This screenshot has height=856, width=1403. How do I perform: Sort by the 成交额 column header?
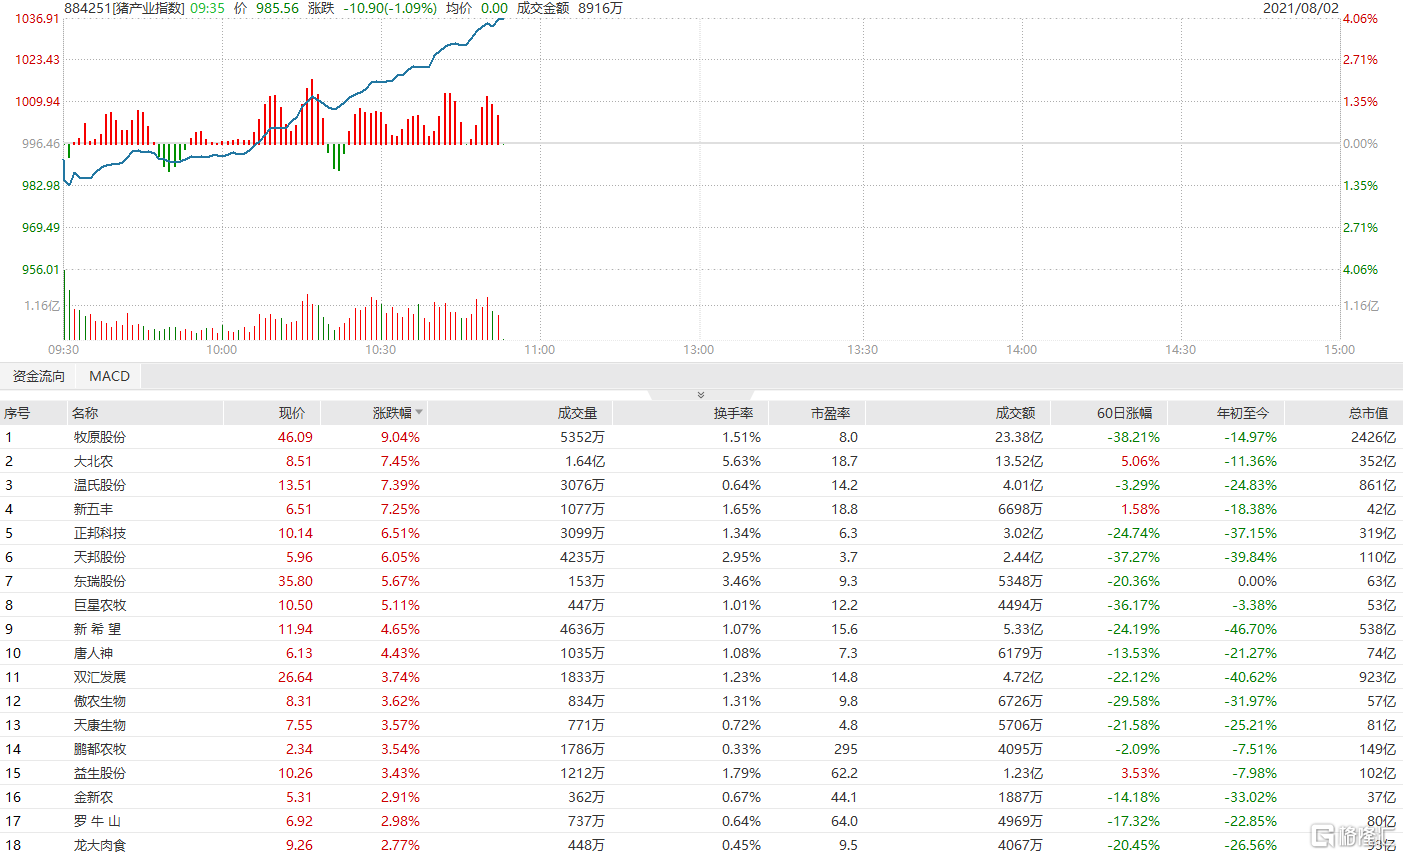pyautogui.click(x=1015, y=413)
